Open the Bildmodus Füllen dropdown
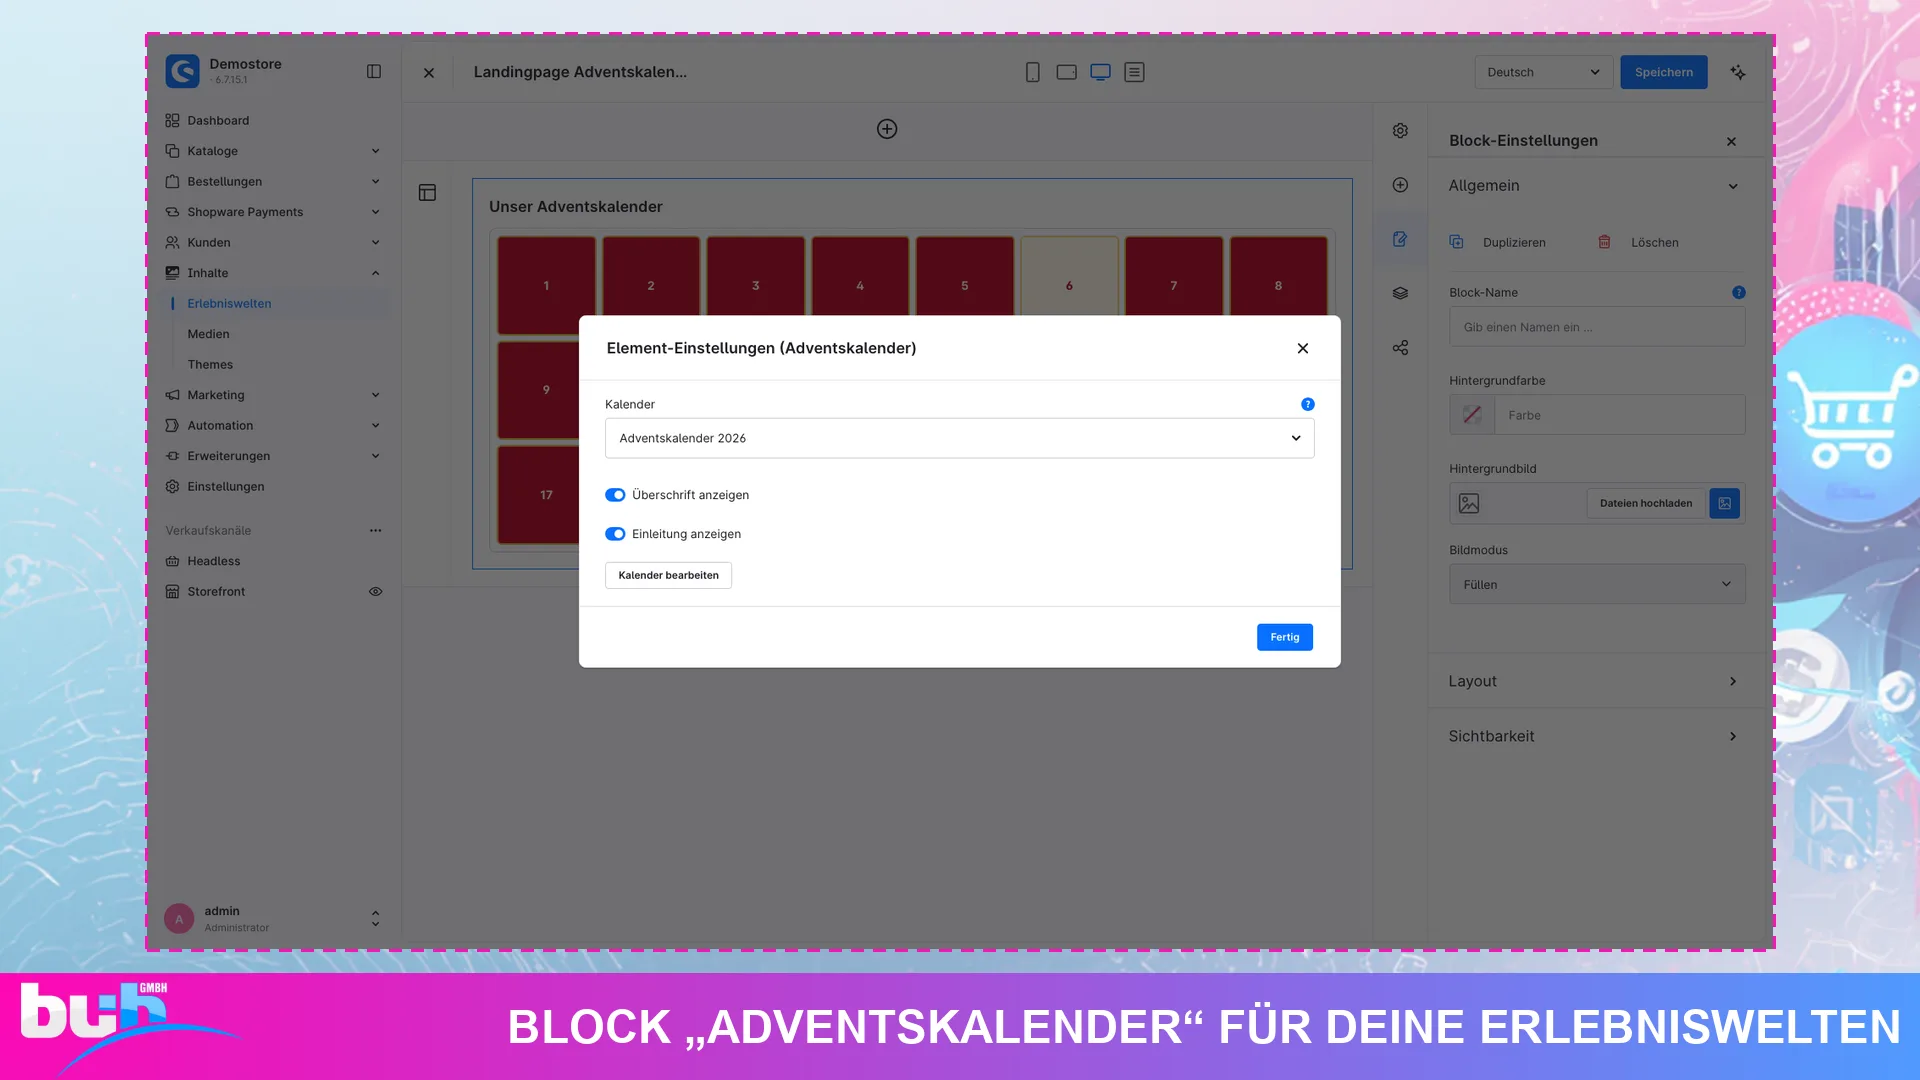The height and width of the screenshot is (1080, 1920). (1597, 585)
